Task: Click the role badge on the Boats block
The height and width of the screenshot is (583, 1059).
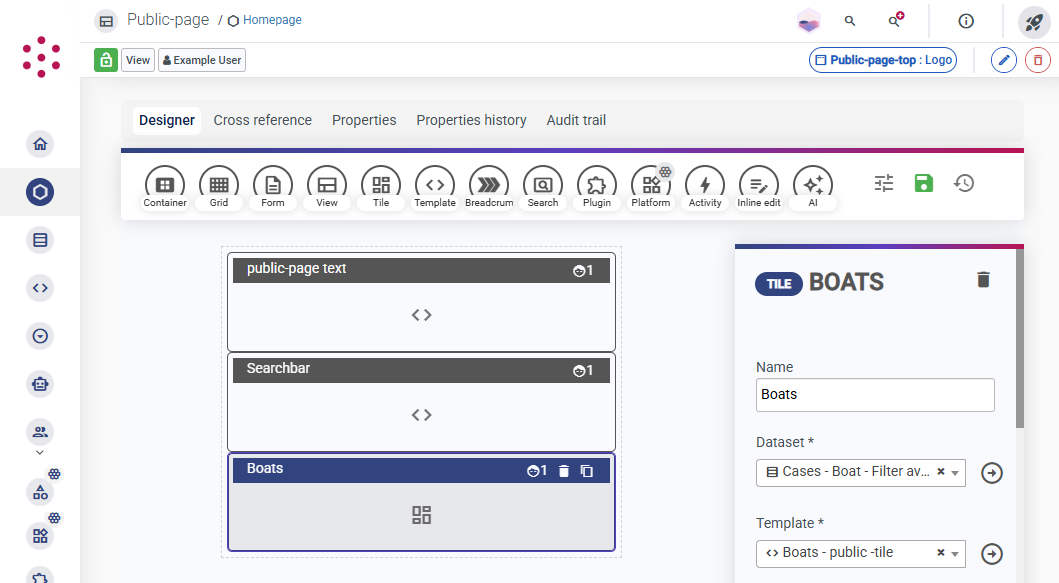Action: click(x=537, y=471)
